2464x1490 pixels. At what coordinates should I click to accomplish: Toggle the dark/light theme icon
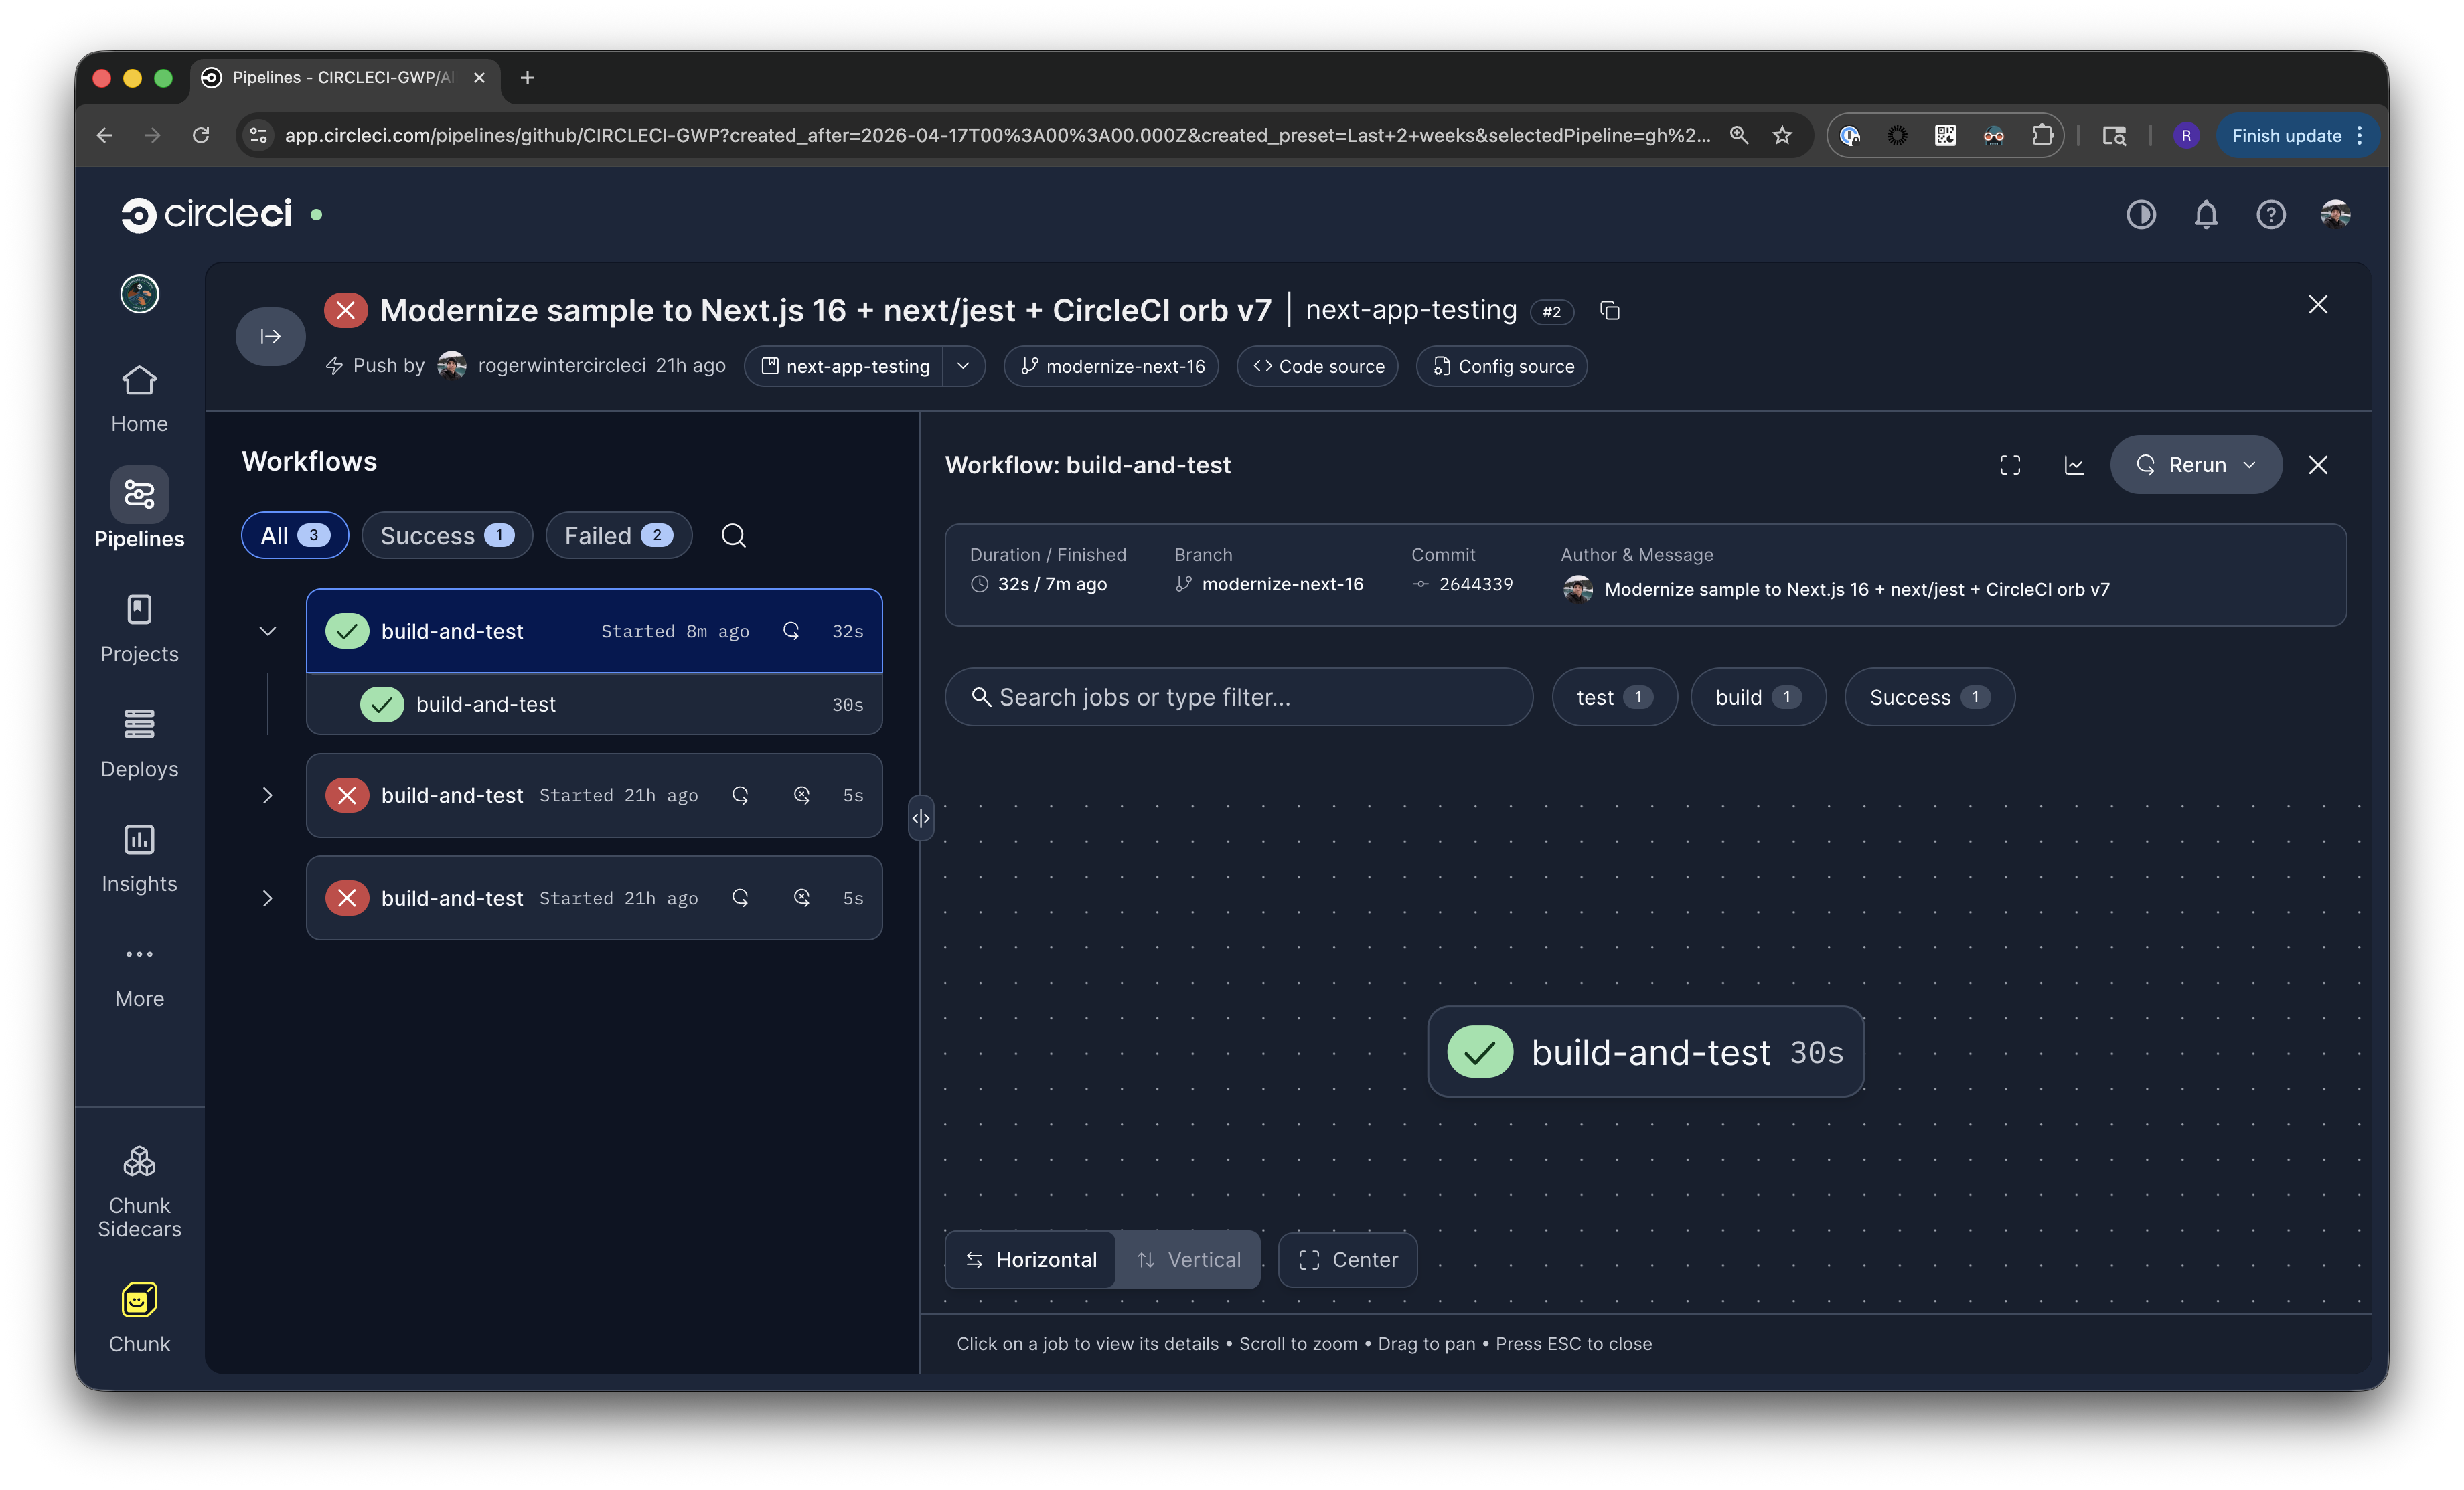click(x=2140, y=214)
